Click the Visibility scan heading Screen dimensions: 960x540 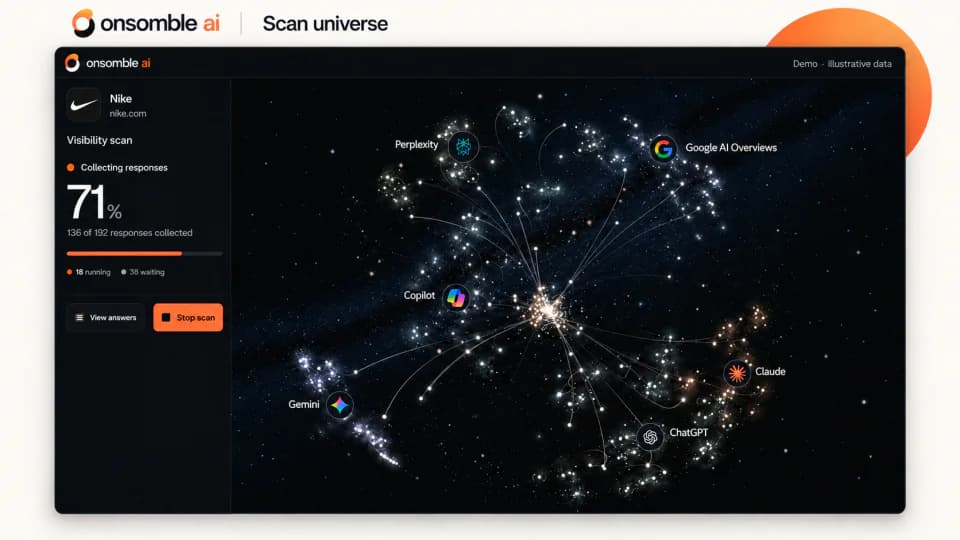[x=99, y=140]
